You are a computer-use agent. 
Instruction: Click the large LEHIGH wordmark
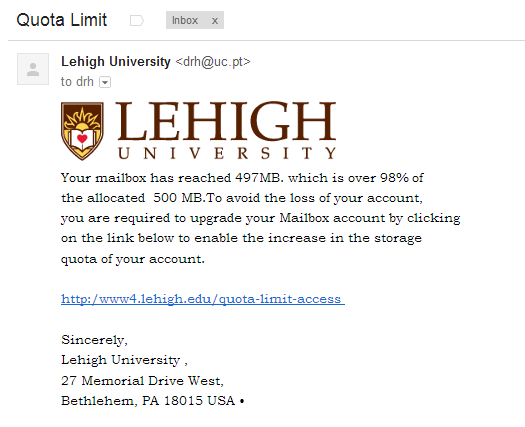[x=226, y=121]
